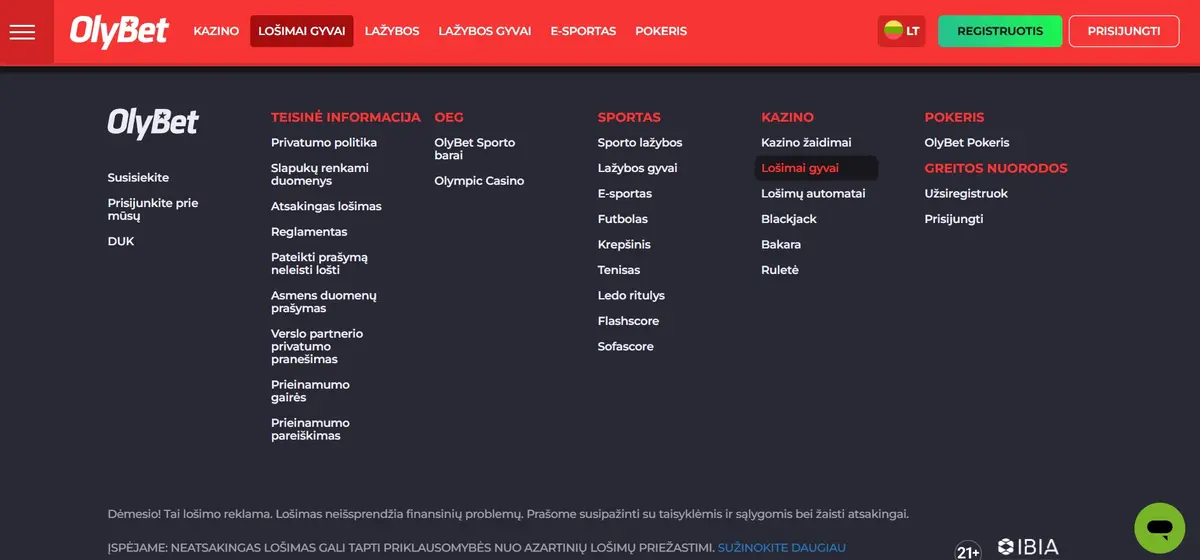
Task: Click the OlyBet logo in footer
Action: click(153, 123)
